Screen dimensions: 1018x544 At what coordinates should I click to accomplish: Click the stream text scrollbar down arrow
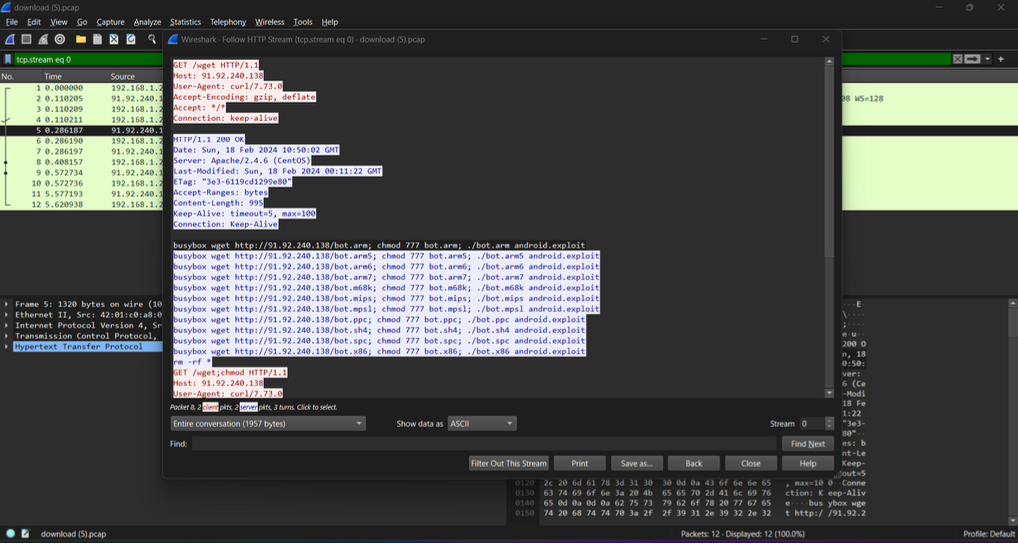coord(829,393)
